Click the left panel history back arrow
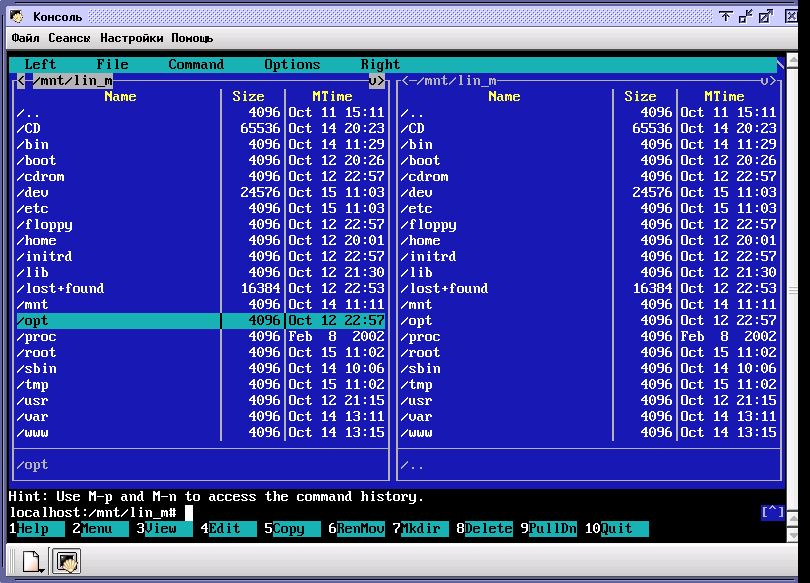This screenshot has height=583, width=810. (21, 81)
